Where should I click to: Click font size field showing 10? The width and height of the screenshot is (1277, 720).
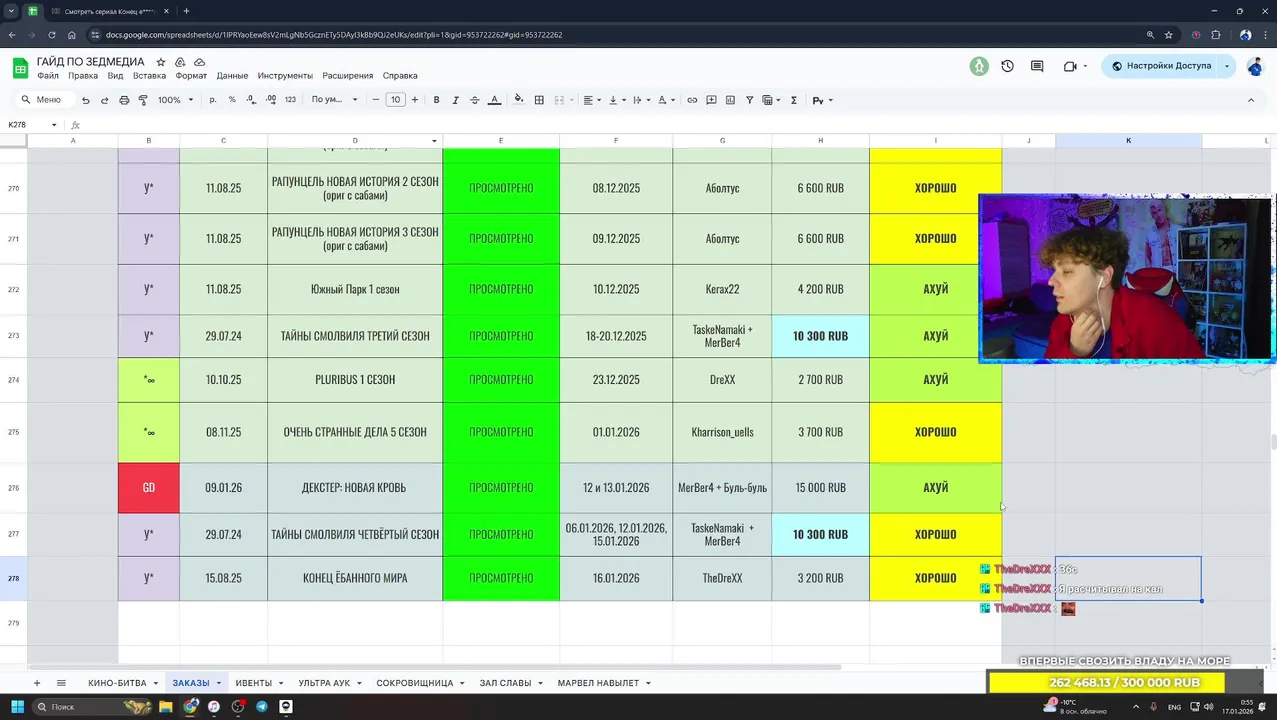pyautogui.click(x=395, y=100)
